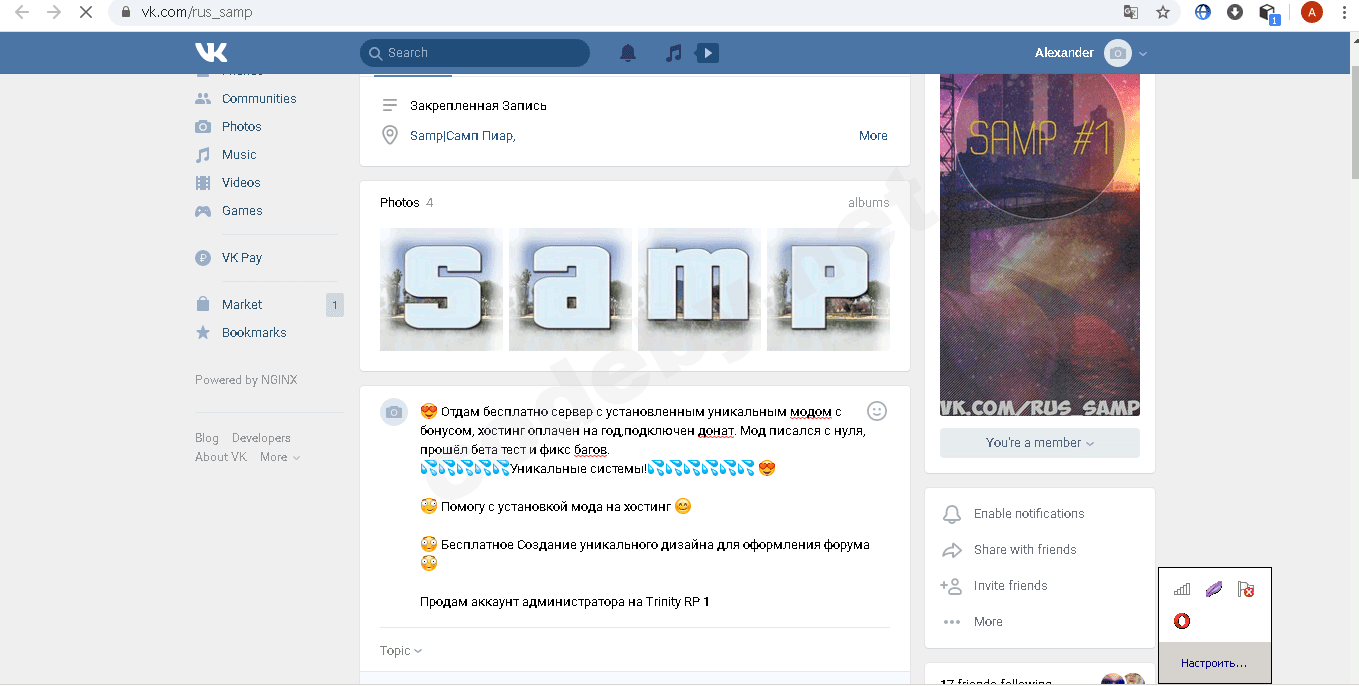
Task: Expand the Alexander account dropdown
Action: point(1143,53)
